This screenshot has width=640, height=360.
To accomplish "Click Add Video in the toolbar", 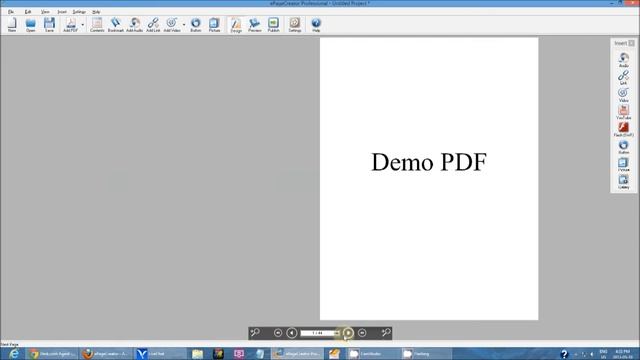I will [172, 25].
